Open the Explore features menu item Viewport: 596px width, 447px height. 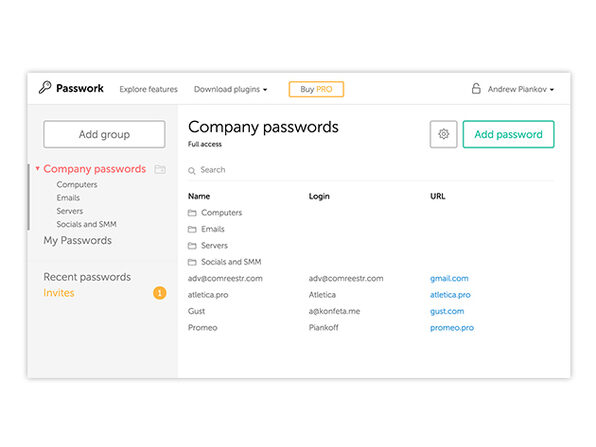click(x=148, y=89)
